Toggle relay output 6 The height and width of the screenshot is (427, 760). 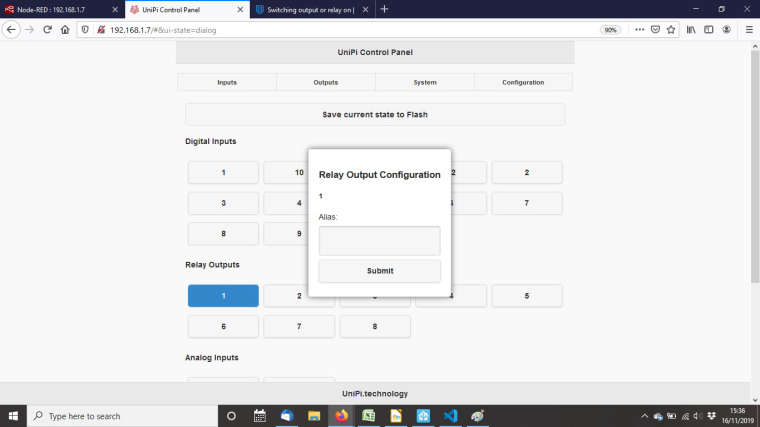[223, 327]
